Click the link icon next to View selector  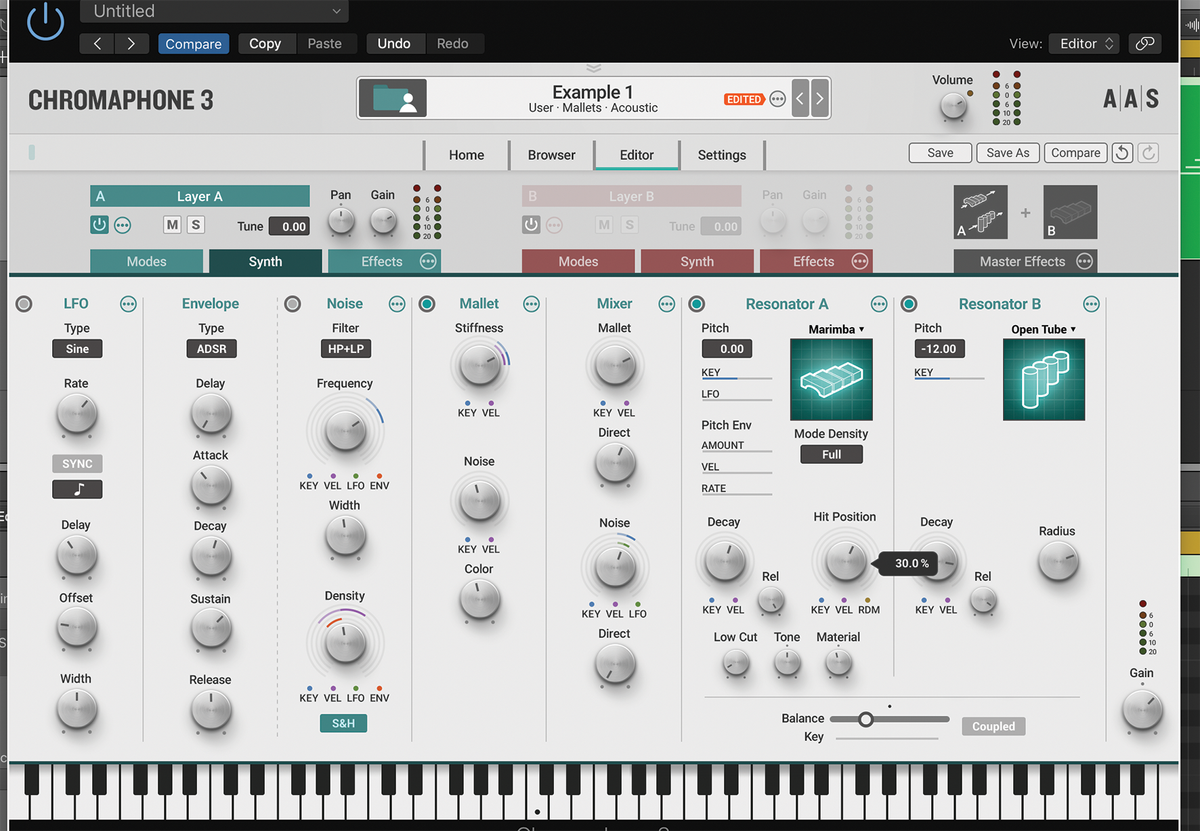pos(1144,43)
